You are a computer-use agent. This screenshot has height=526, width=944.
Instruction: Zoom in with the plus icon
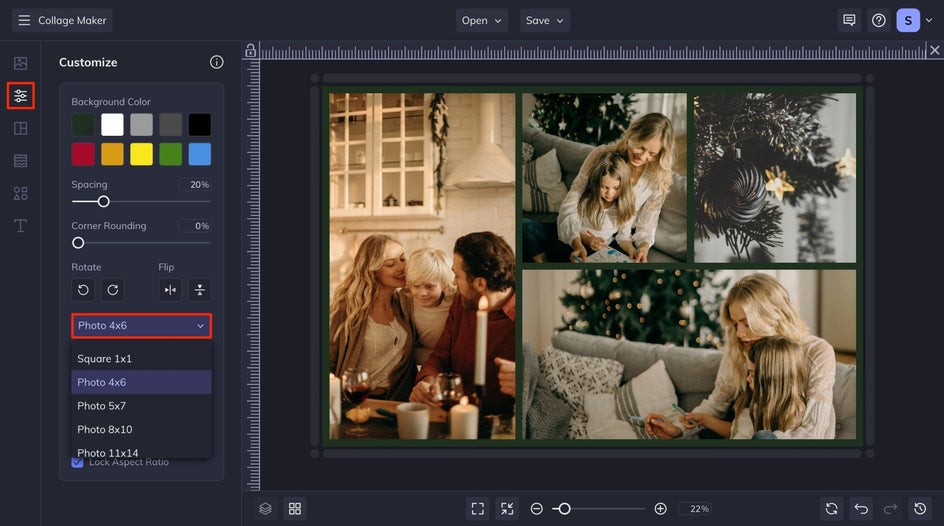tap(660, 509)
